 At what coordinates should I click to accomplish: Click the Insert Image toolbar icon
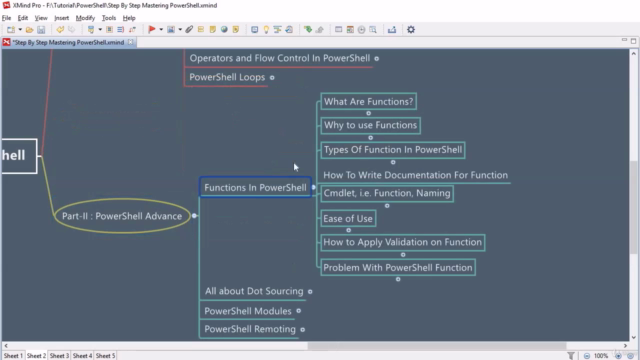click(171, 29)
